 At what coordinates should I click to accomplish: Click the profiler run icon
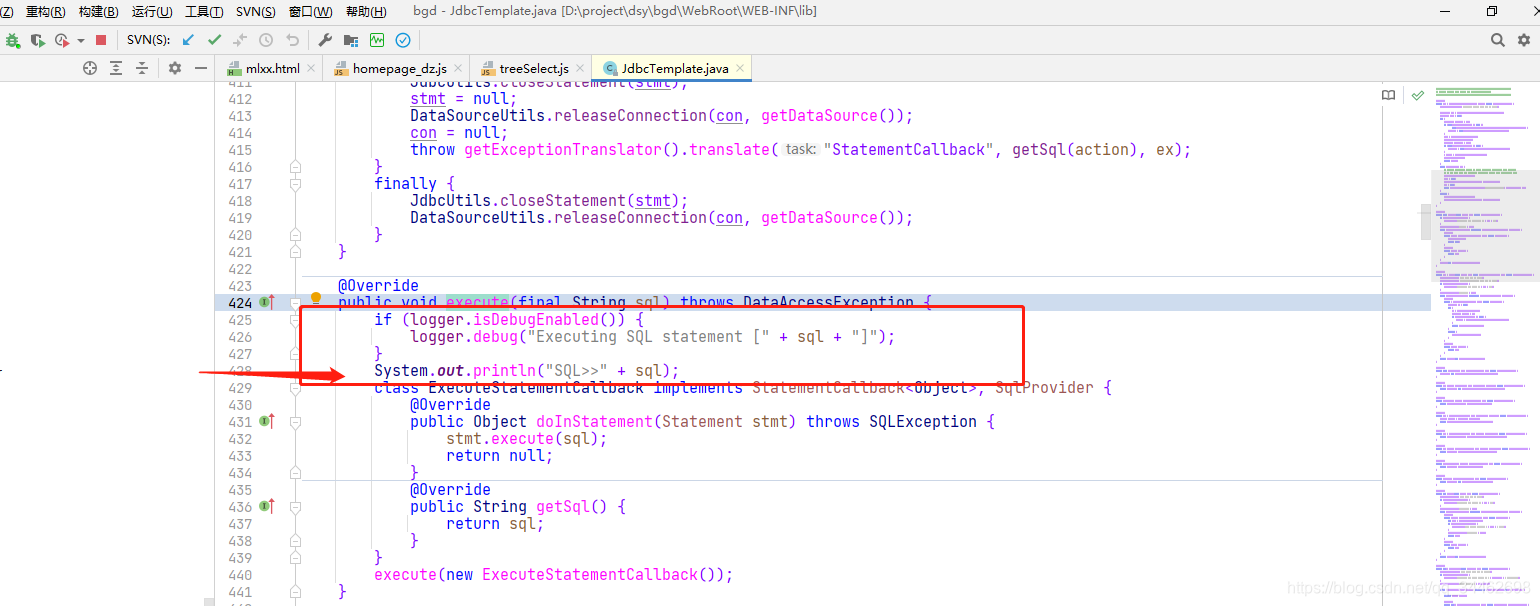(x=62, y=40)
